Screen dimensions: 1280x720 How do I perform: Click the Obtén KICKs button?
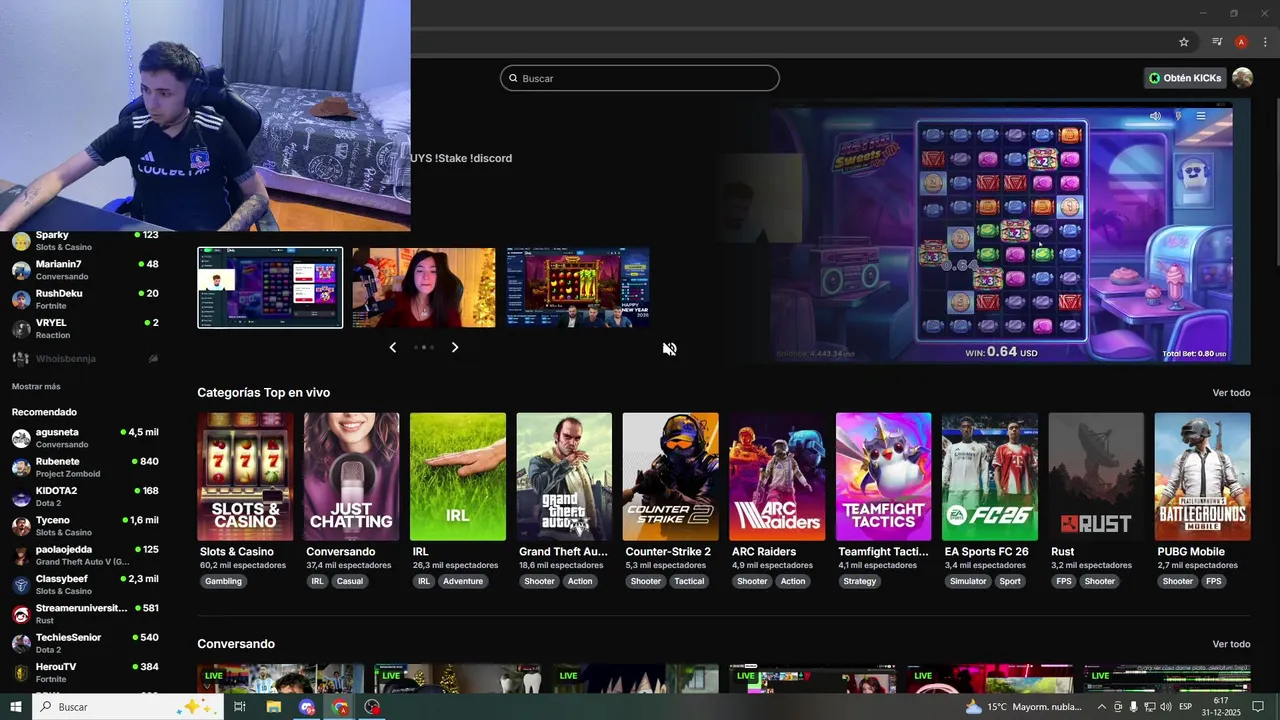(1186, 78)
